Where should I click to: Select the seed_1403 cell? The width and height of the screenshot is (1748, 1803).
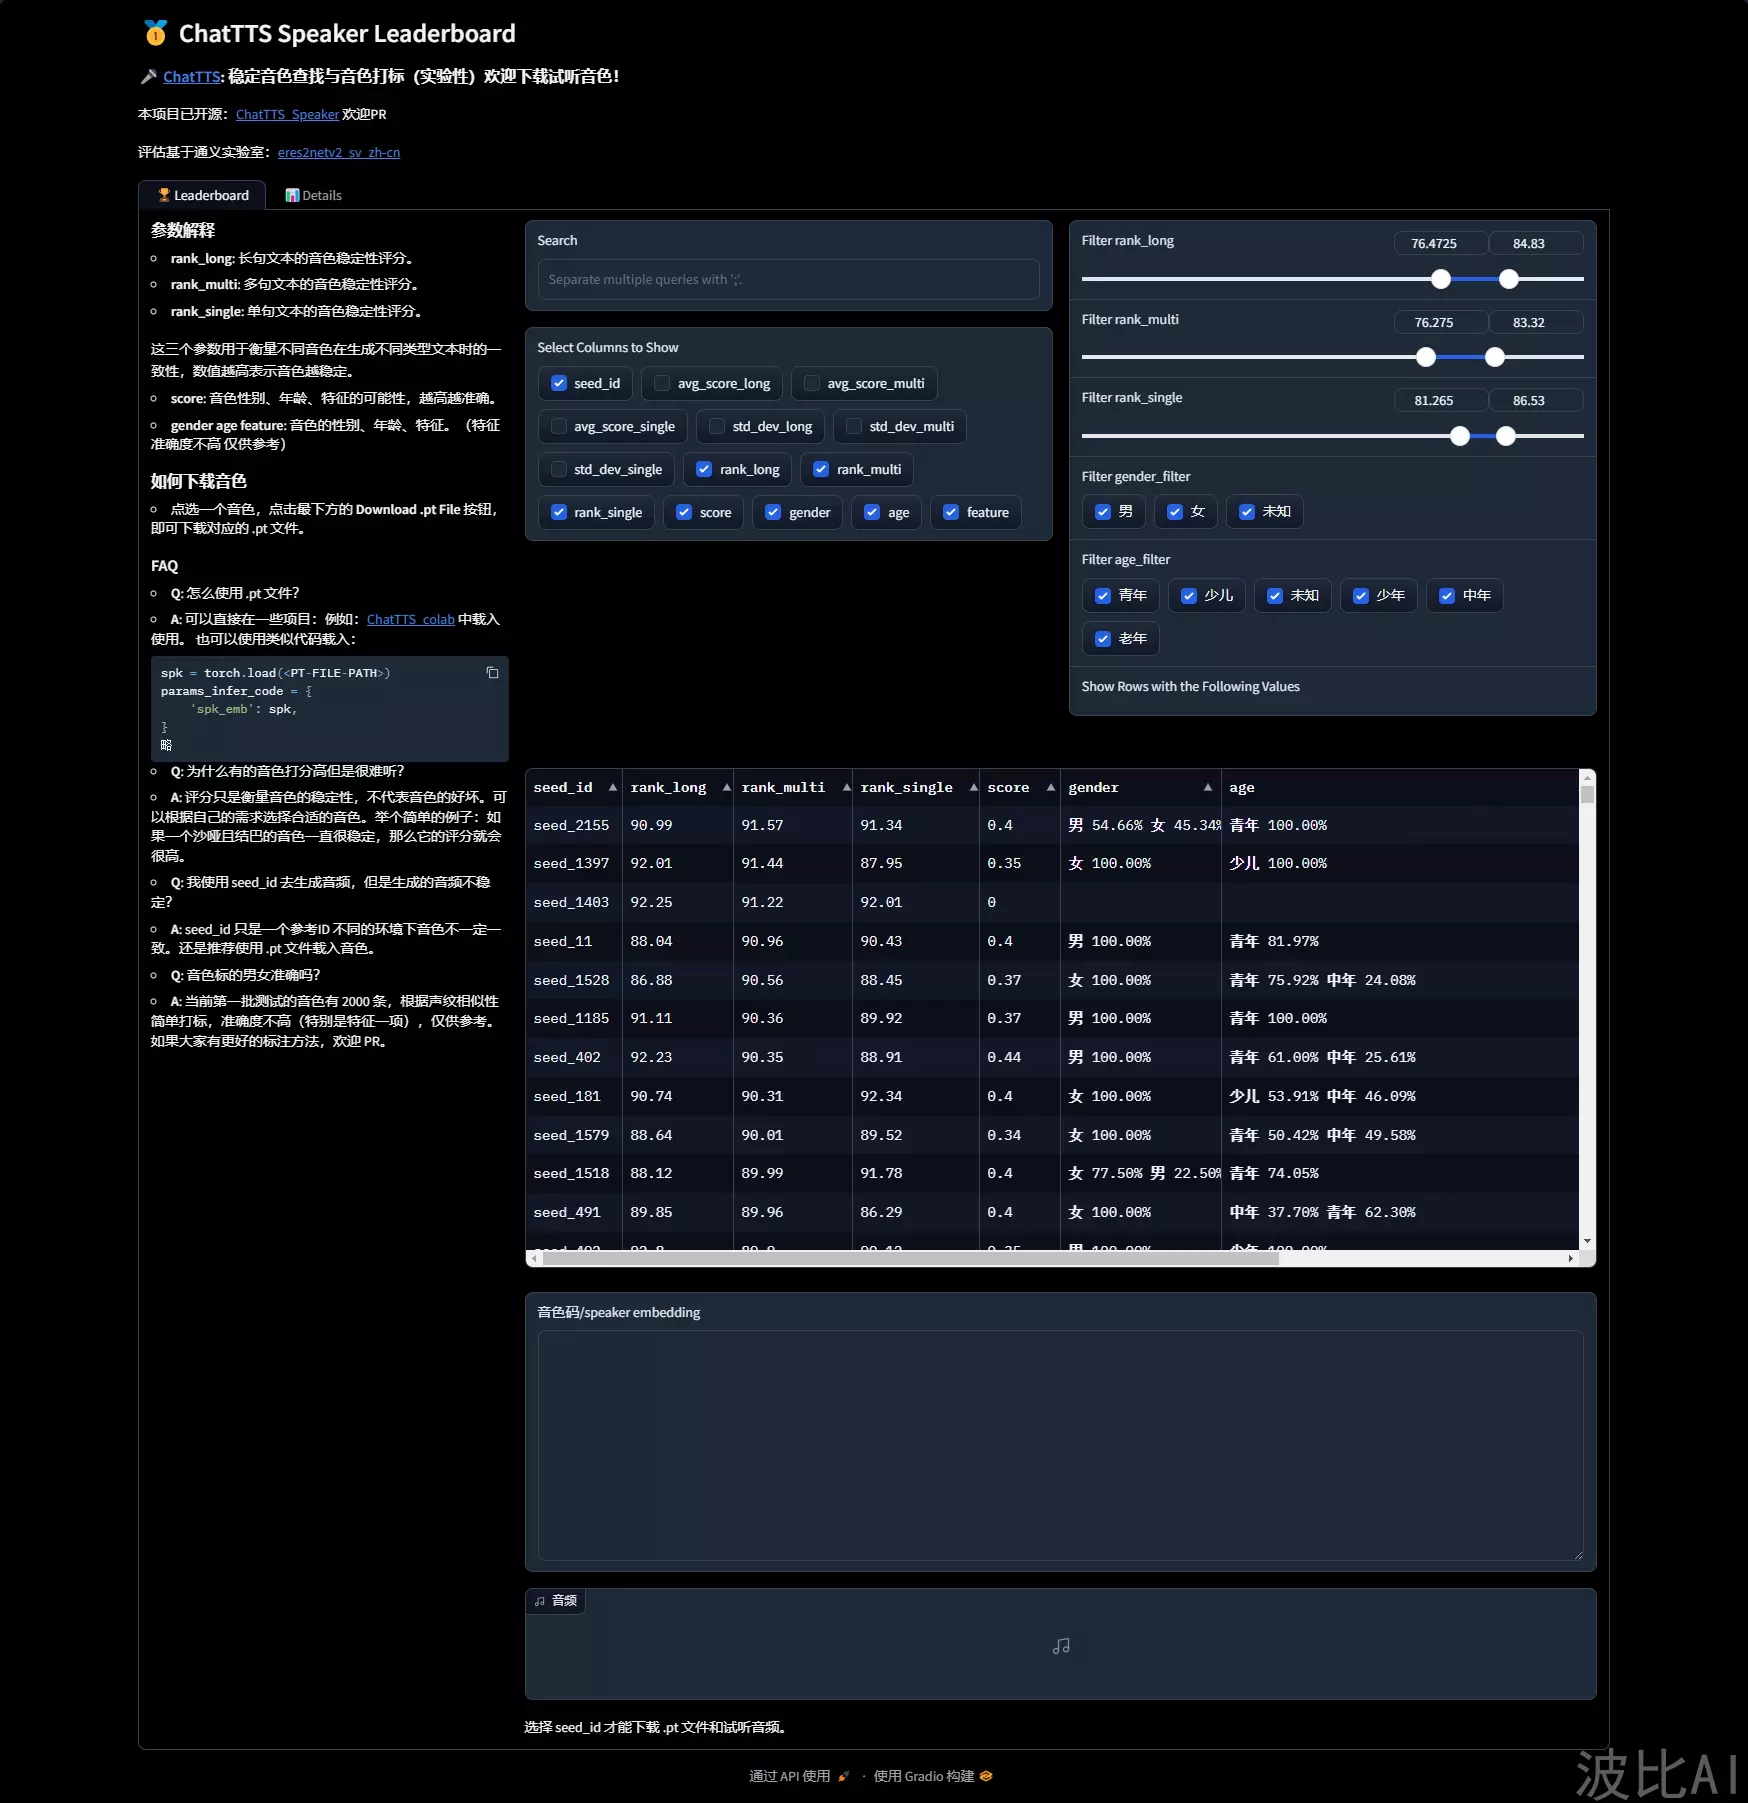point(573,903)
